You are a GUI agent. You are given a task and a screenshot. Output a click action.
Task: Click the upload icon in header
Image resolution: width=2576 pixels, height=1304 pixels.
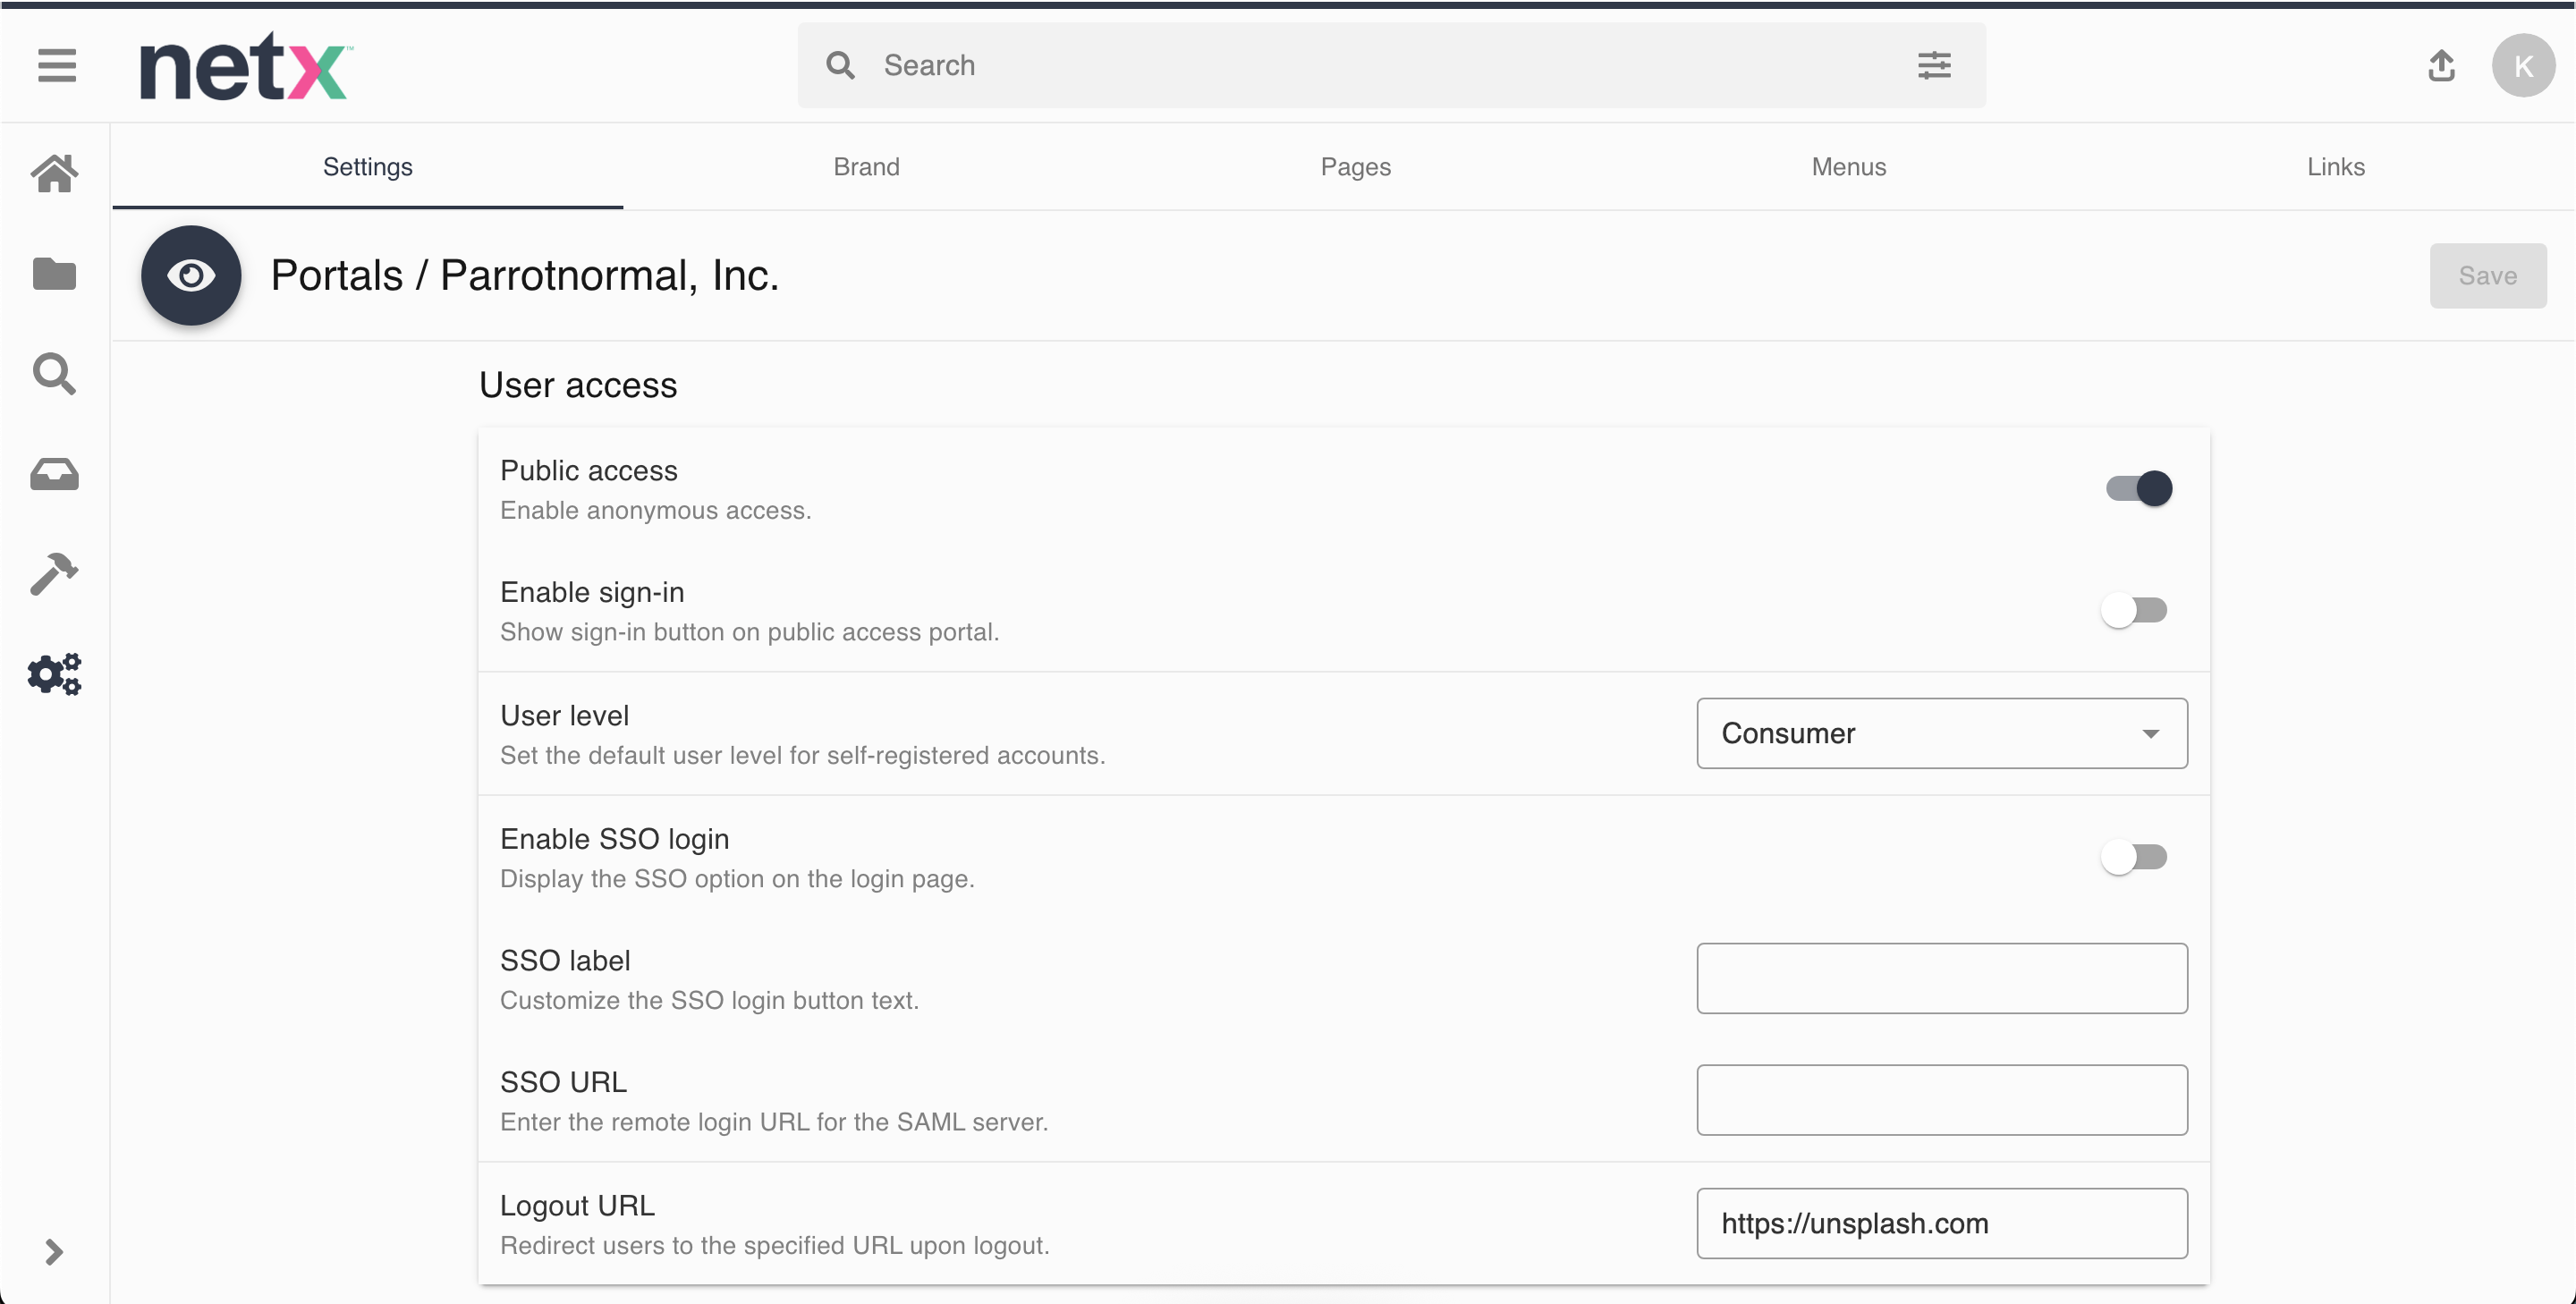(x=2441, y=66)
